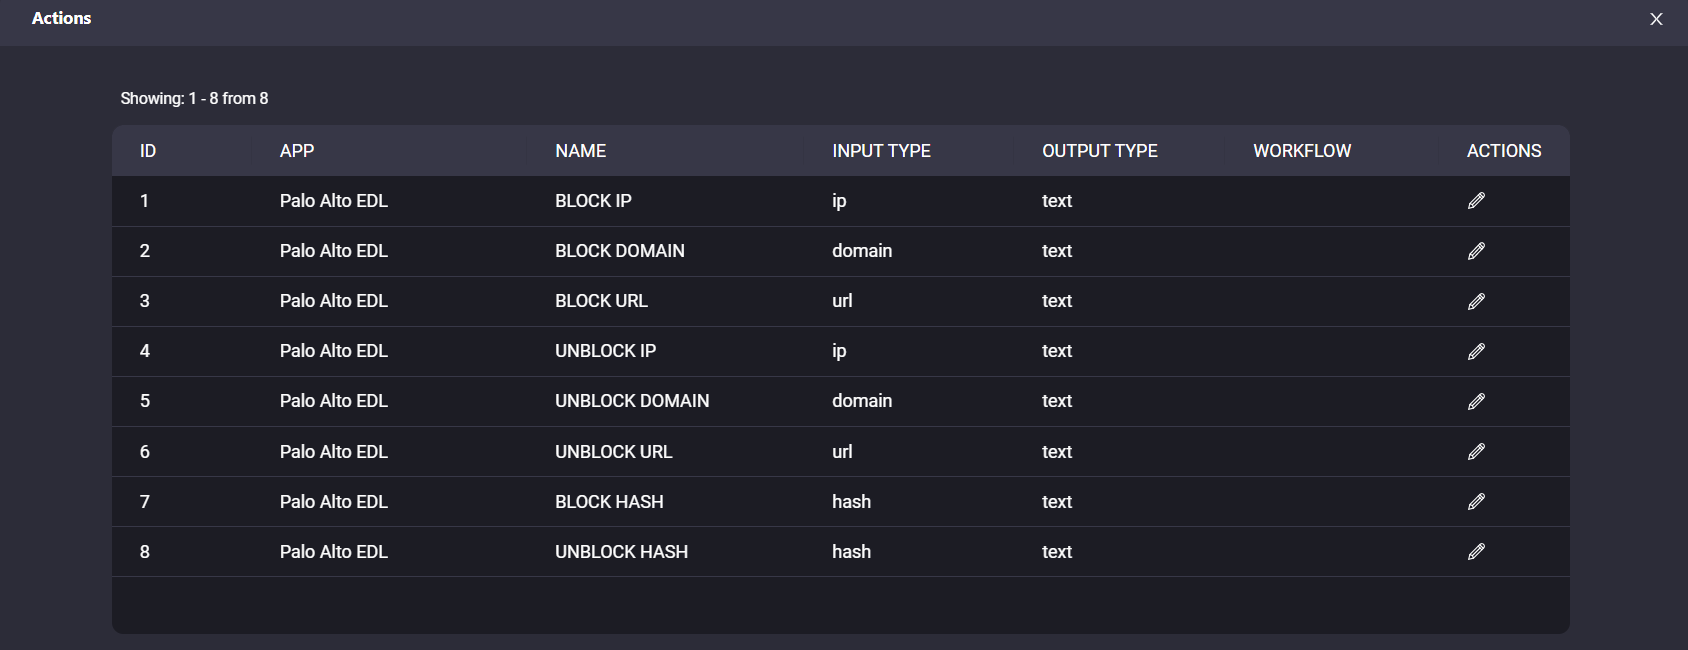
Task: Click output type text for BLOCK DOMAIN
Action: tap(1057, 251)
